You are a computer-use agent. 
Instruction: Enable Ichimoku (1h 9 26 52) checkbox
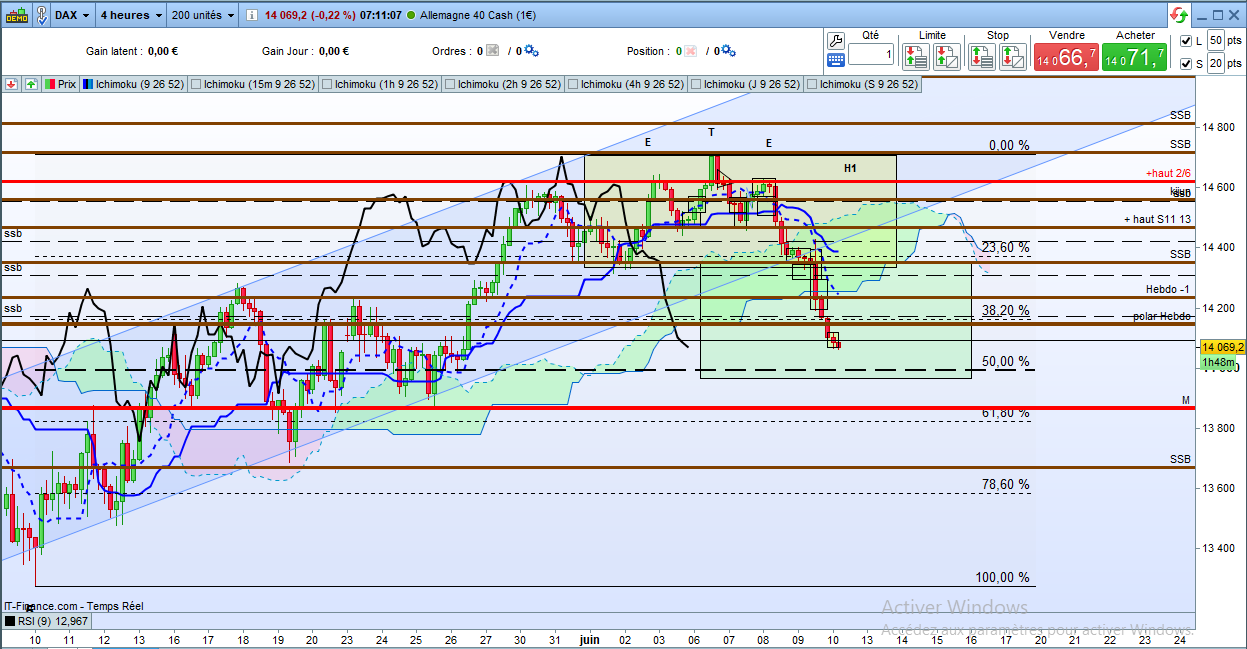326,85
